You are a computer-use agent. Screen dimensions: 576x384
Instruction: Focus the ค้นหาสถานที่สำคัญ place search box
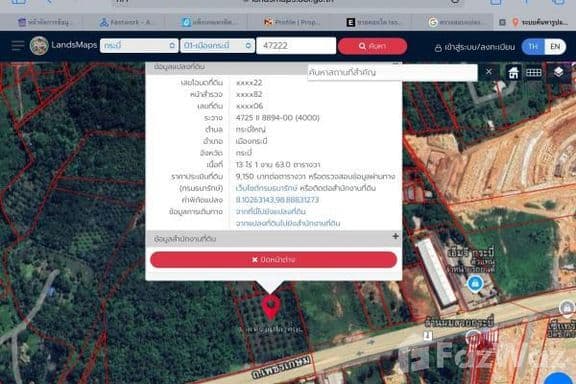[393, 72]
